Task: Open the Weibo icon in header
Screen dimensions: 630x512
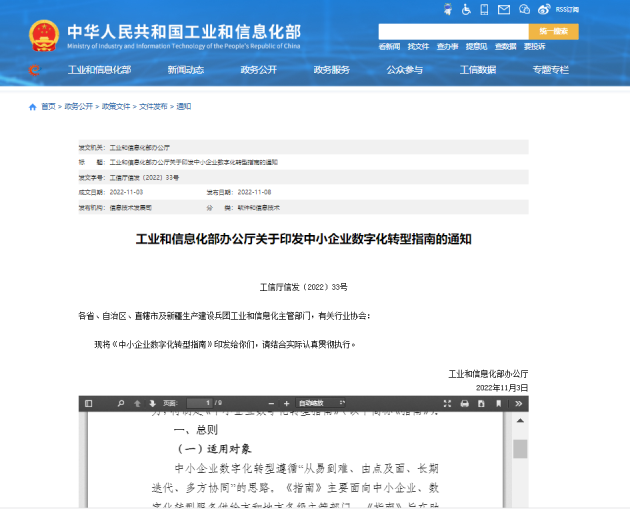Action: (x=544, y=9)
